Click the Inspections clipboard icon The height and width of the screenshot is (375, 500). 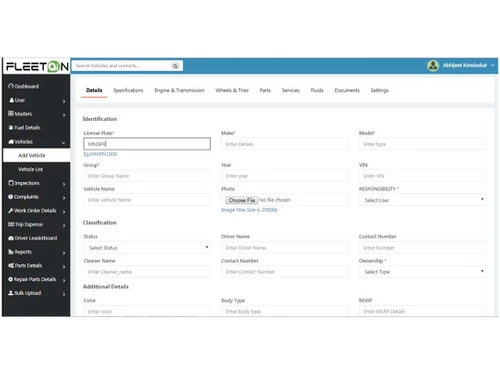[11, 183]
